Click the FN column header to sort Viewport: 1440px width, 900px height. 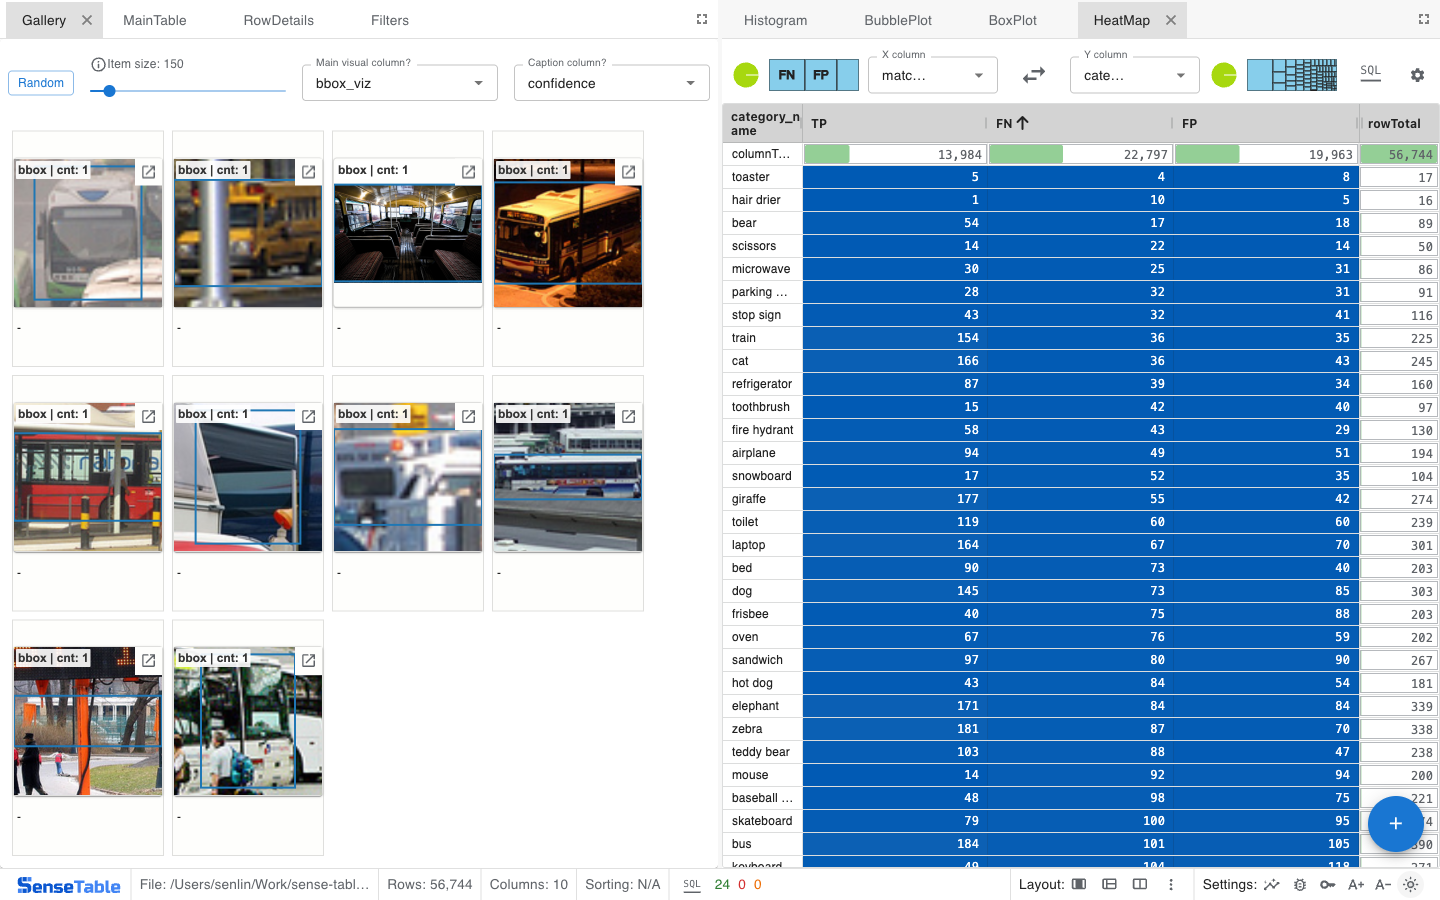pos(1004,123)
